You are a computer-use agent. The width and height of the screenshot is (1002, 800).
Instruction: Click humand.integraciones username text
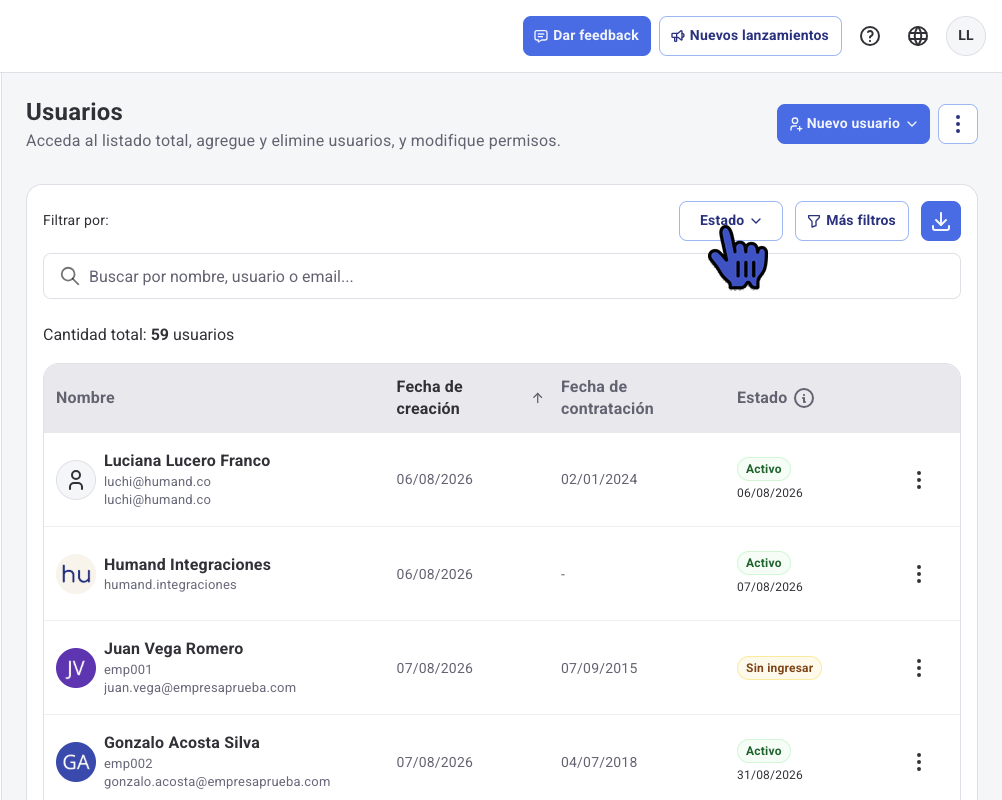click(x=170, y=585)
